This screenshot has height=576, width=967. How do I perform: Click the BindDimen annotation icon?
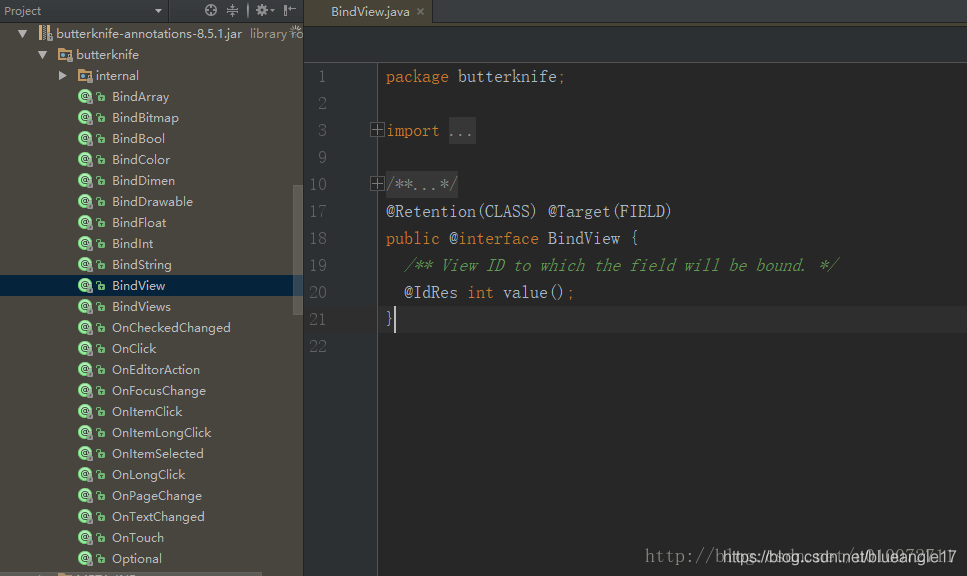tap(86, 181)
